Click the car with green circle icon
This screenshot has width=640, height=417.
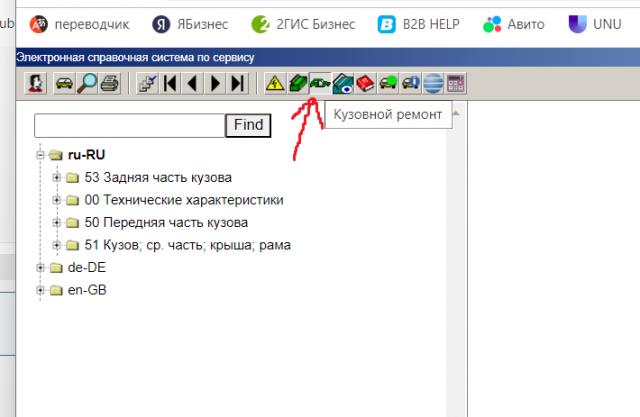pos(388,83)
